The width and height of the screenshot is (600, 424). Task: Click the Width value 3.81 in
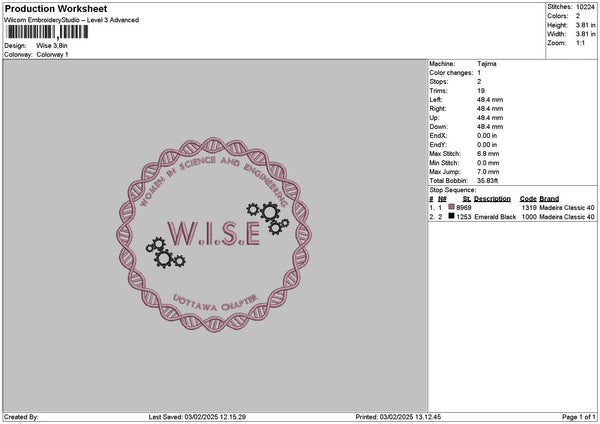pos(585,34)
